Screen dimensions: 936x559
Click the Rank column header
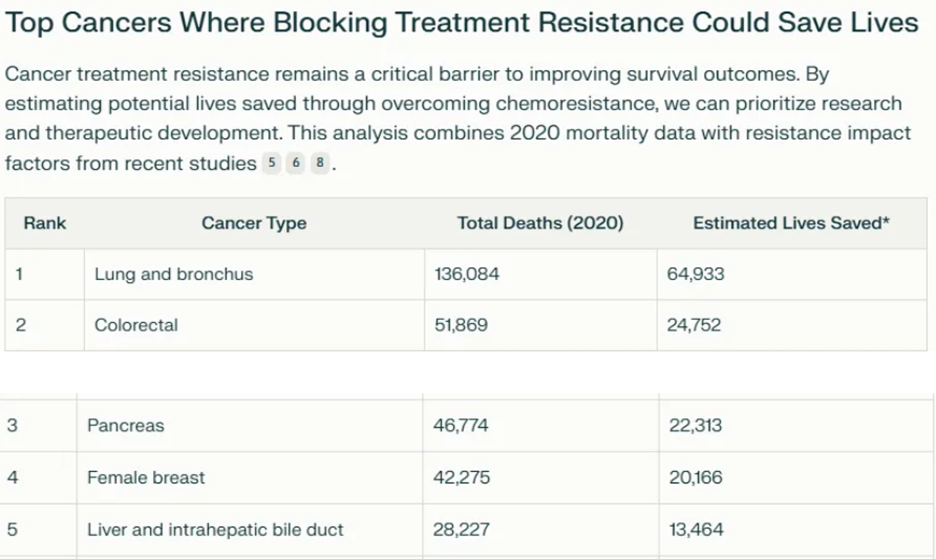pos(44,223)
